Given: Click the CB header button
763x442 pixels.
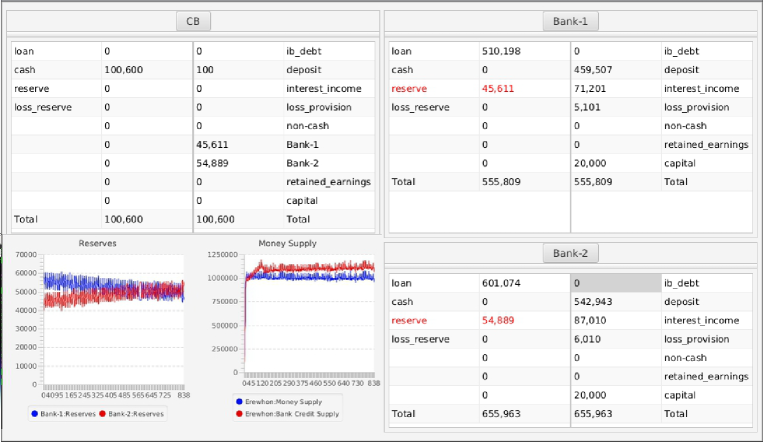Looking at the screenshot, I should point(192,21).
